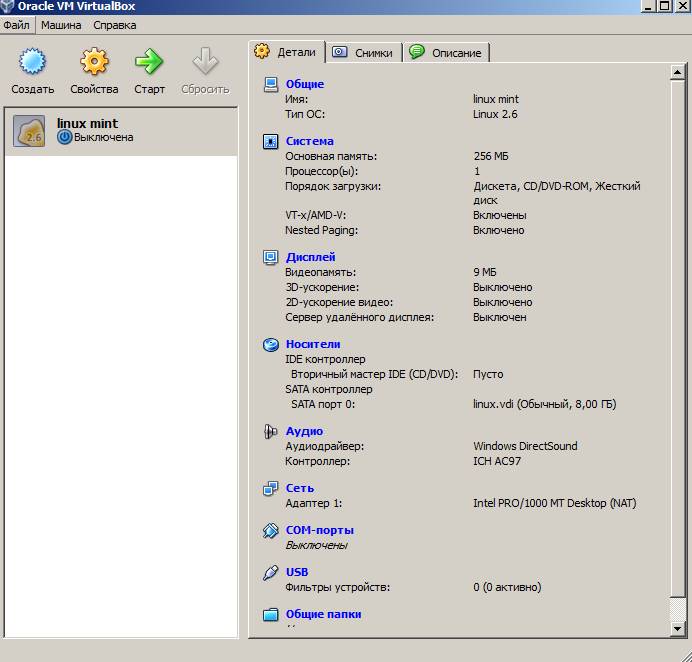Click the Выключена state text of linux mint
This screenshot has height=662, width=692.
click(104, 137)
